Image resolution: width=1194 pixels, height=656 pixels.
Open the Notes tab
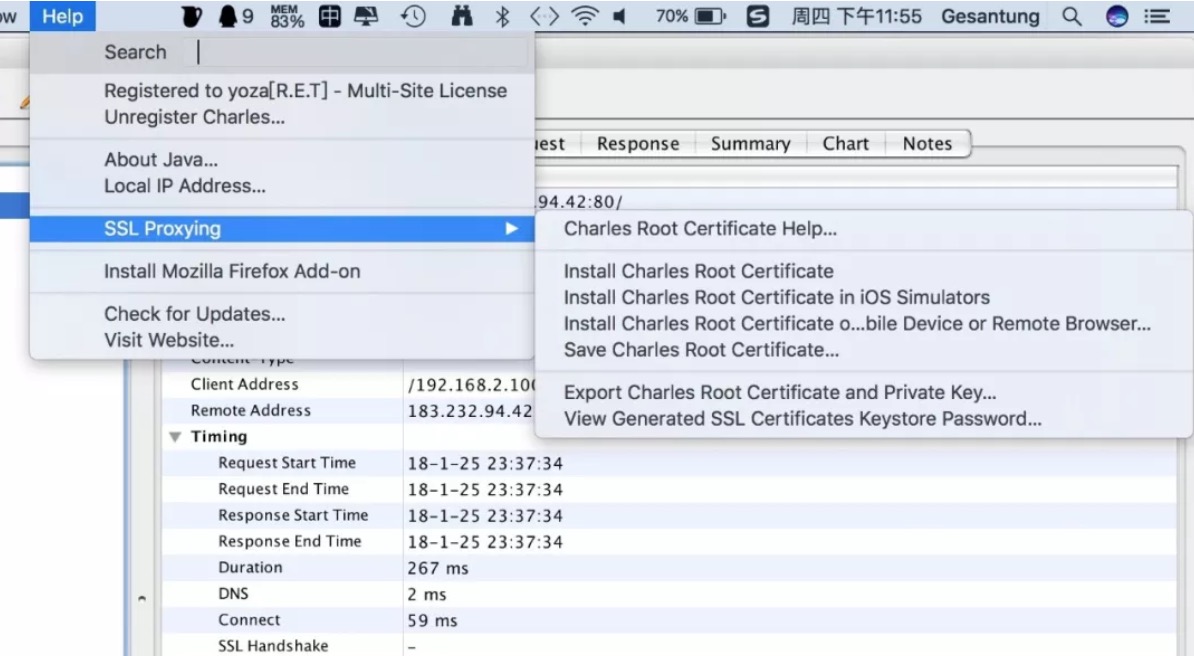click(x=927, y=144)
